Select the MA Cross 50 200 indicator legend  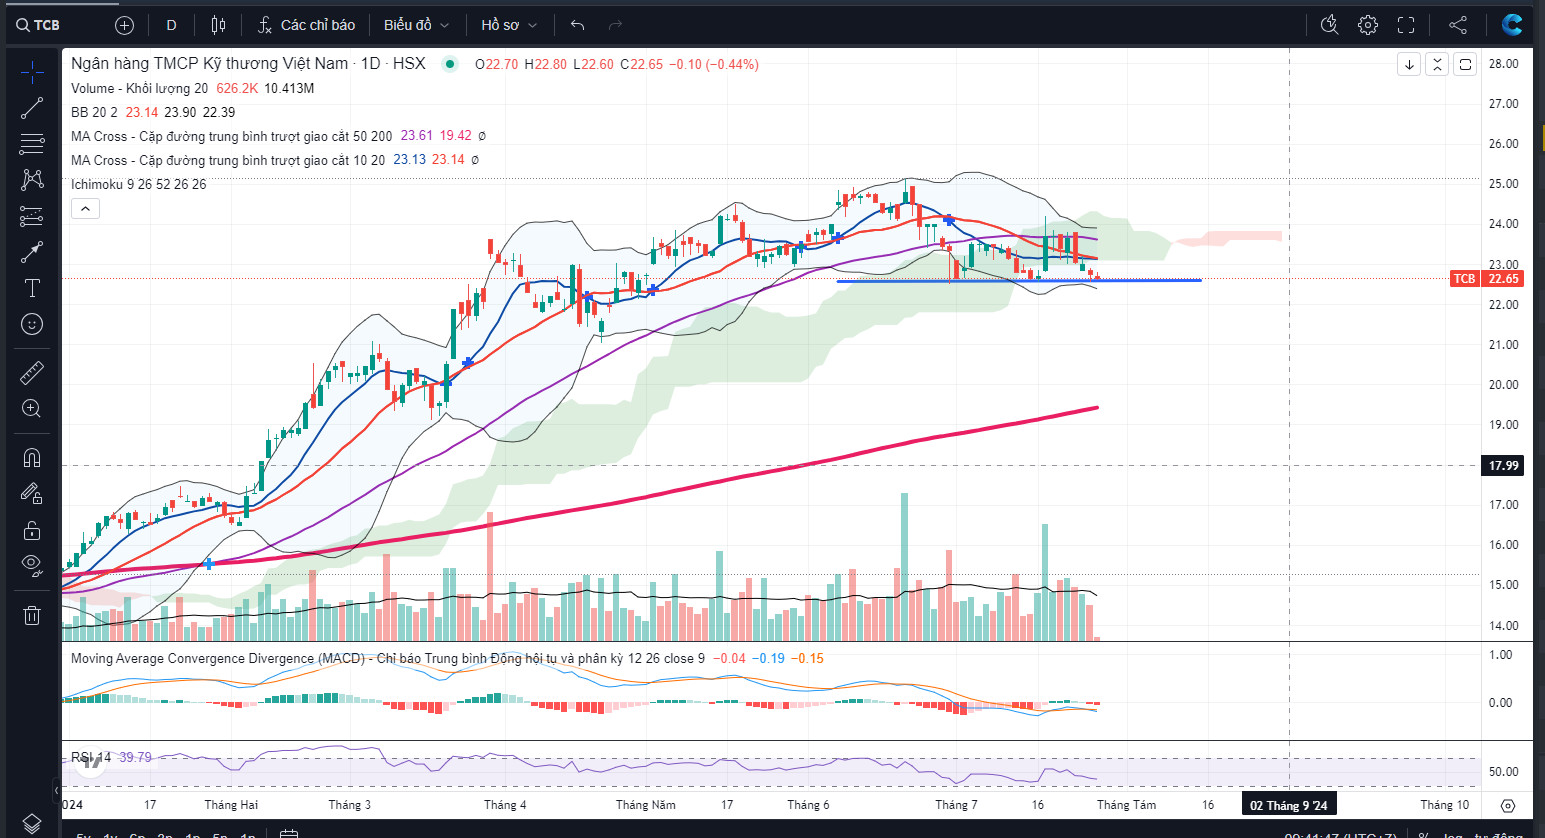coord(232,136)
